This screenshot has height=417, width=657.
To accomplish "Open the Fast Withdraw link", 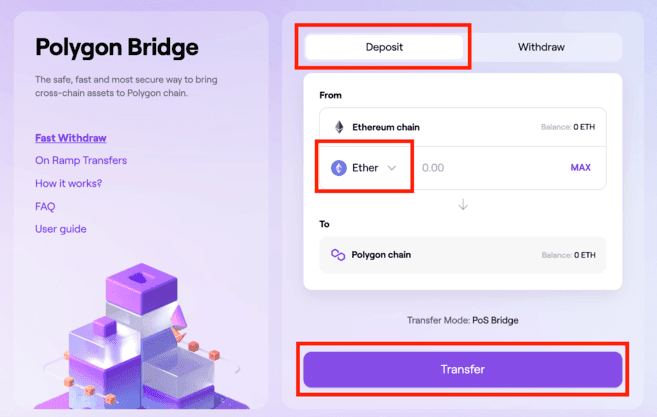I will 70,138.
